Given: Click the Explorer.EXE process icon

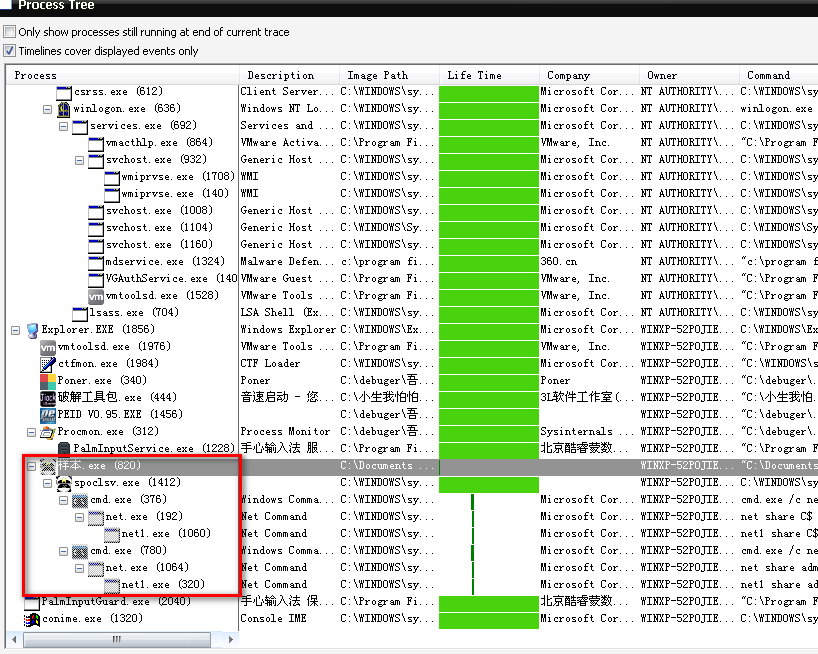Looking at the screenshot, I should point(32,330).
